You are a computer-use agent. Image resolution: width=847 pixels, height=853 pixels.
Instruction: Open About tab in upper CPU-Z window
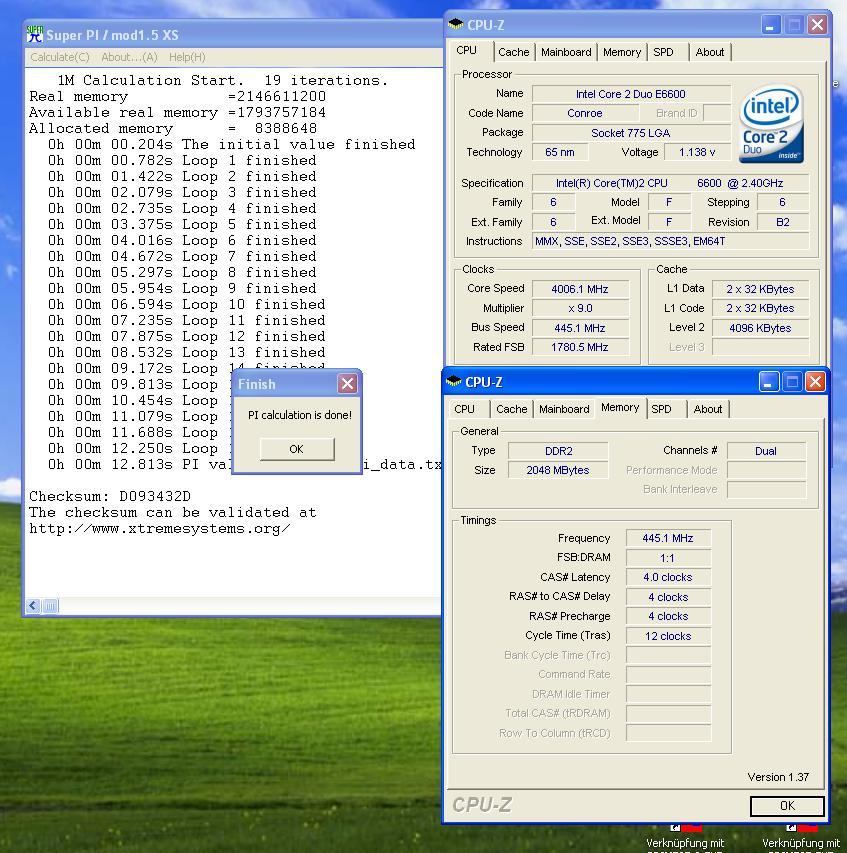[x=709, y=52]
